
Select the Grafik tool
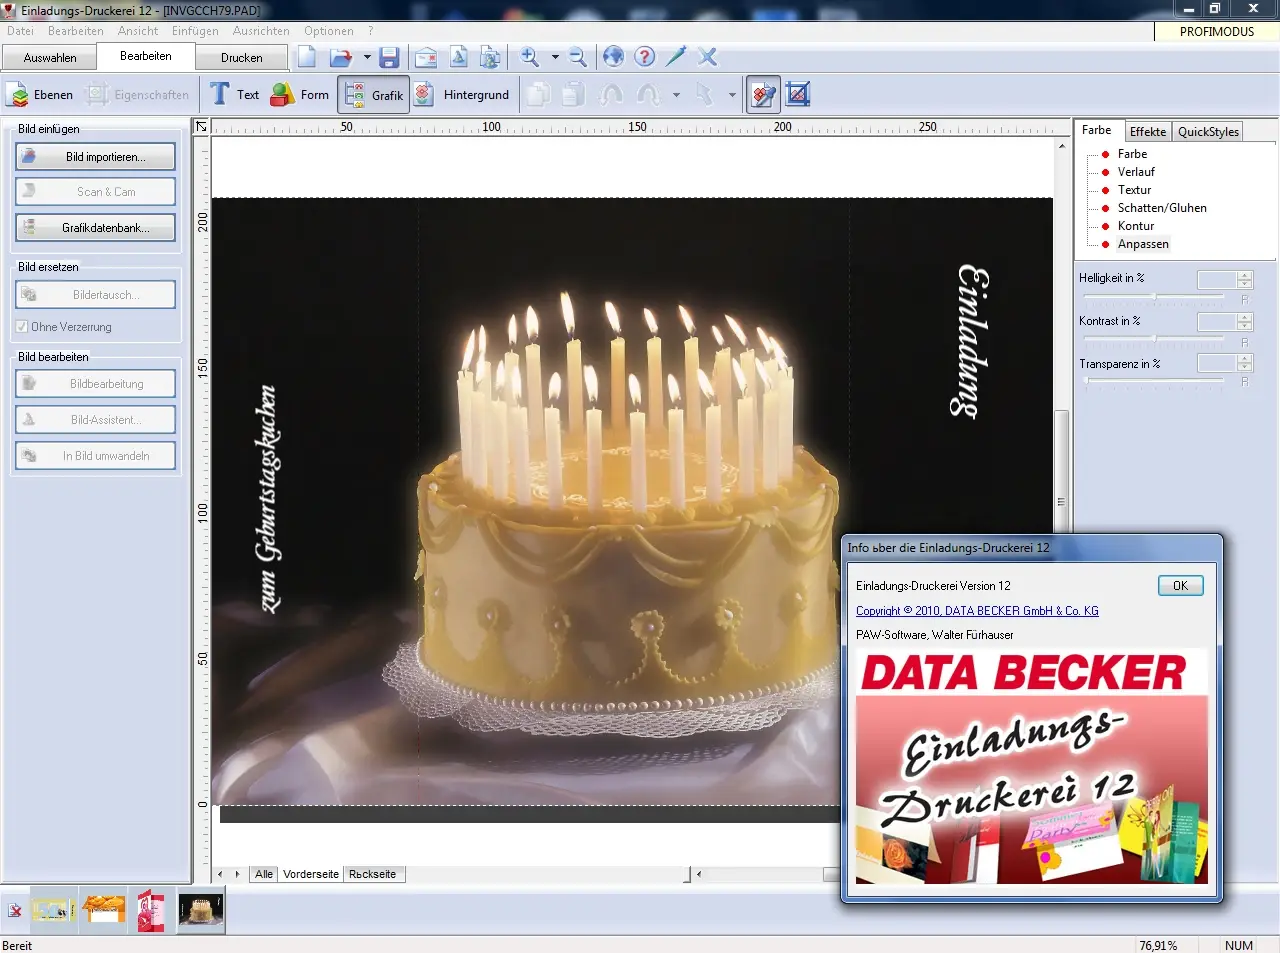point(373,95)
